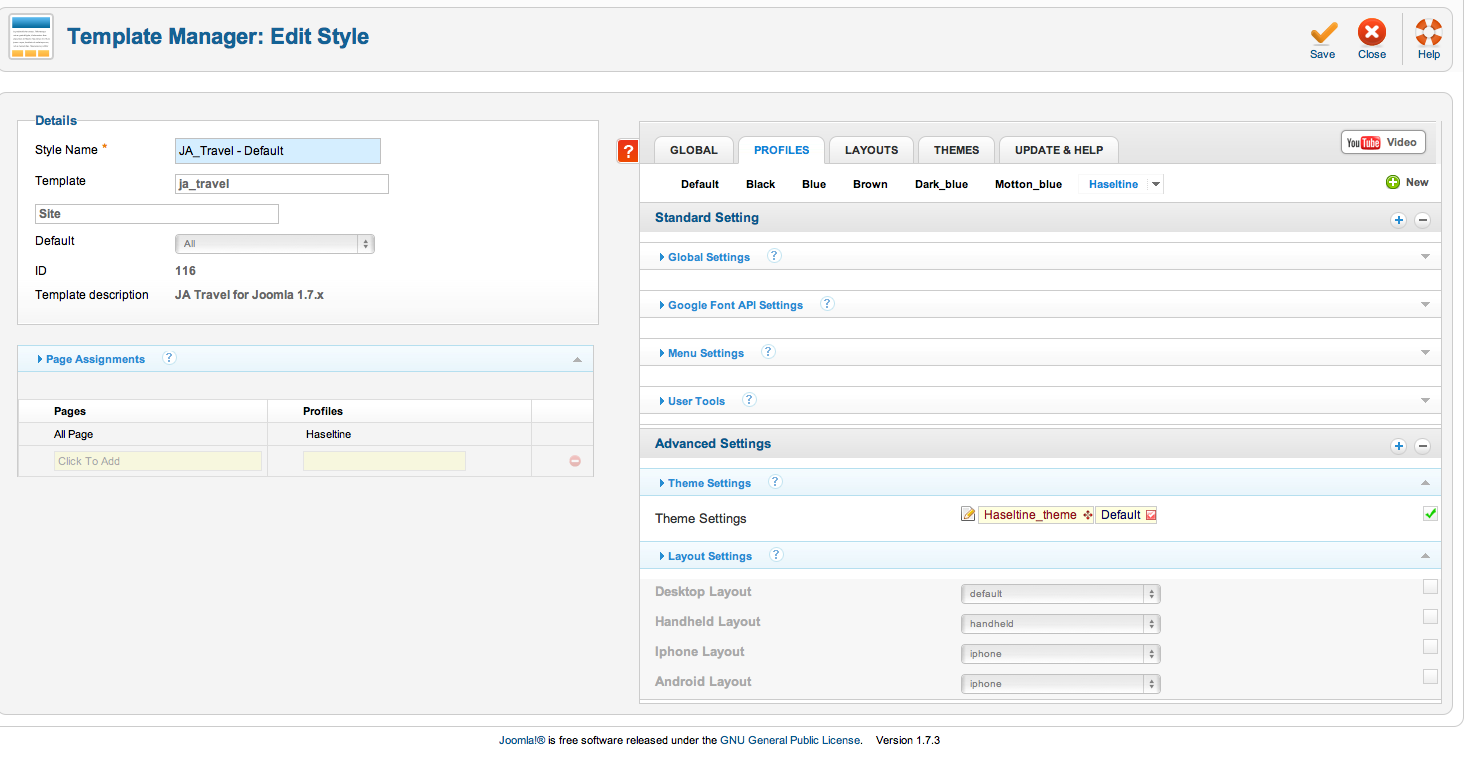Collapse the Theme Settings section header
The image size is (1466, 757).
pos(1040,483)
